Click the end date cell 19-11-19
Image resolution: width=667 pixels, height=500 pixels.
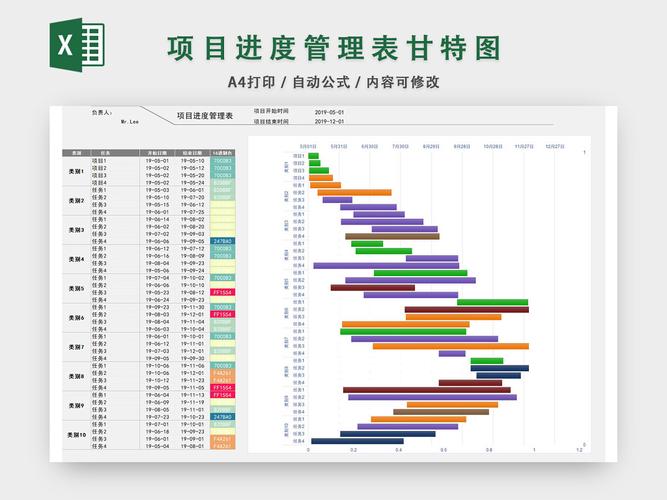pyautogui.click(x=193, y=403)
